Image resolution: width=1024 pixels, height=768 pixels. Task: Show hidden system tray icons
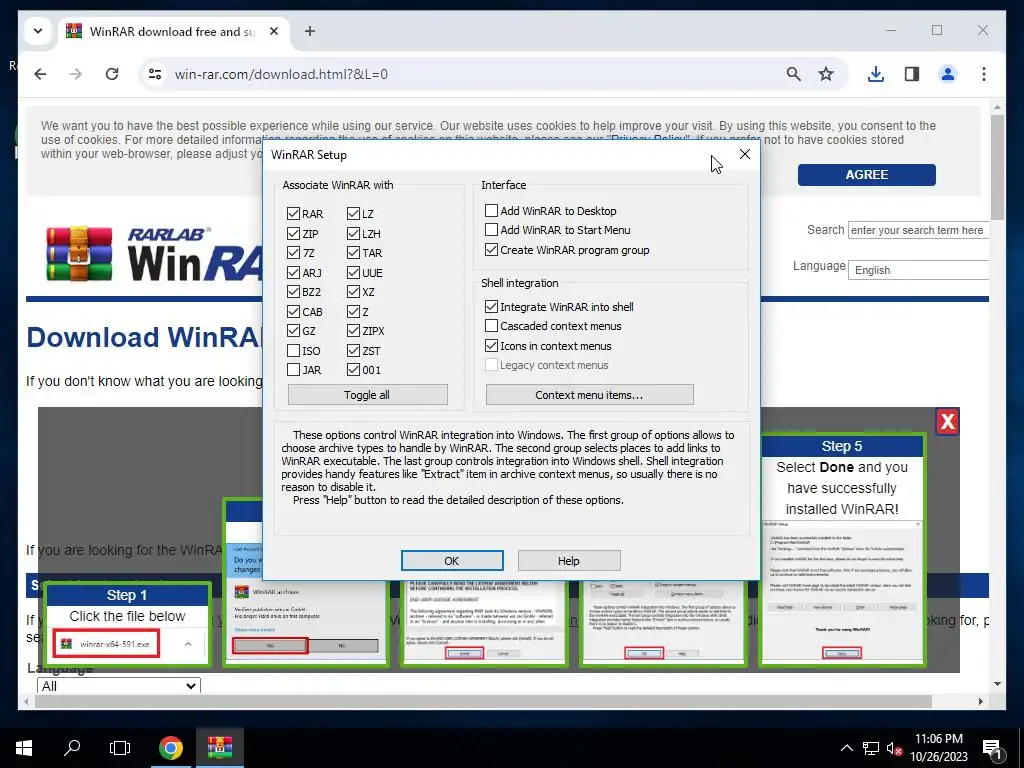pyautogui.click(x=846, y=748)
